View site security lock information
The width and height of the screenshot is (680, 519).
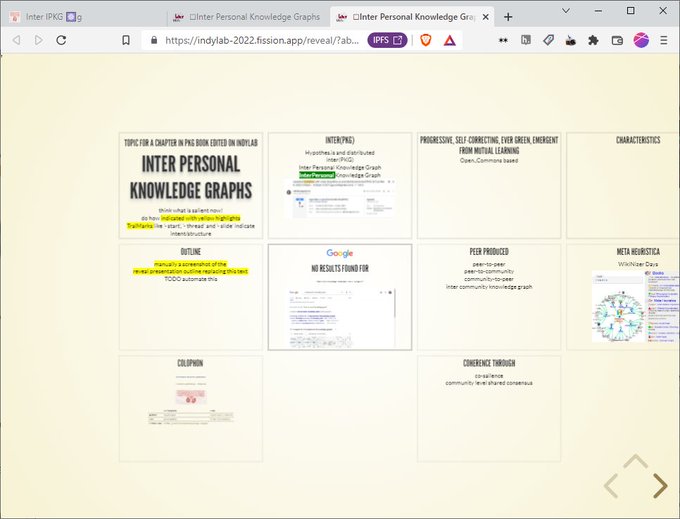(154, 40)
